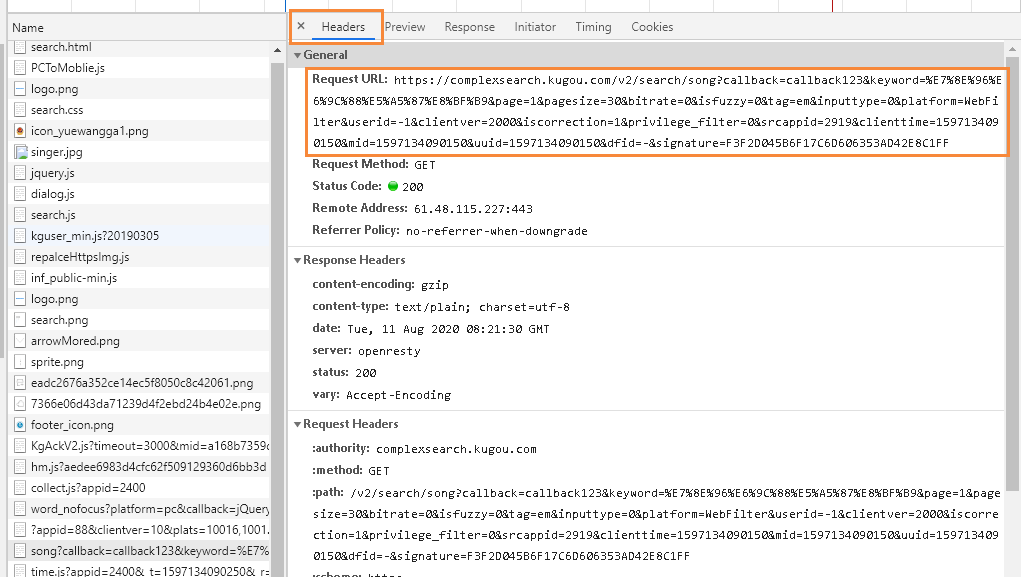Screen dimensions: 1021x577
Task: Click the vary Accept-Encoding value
Action: [x=399, y=395]
